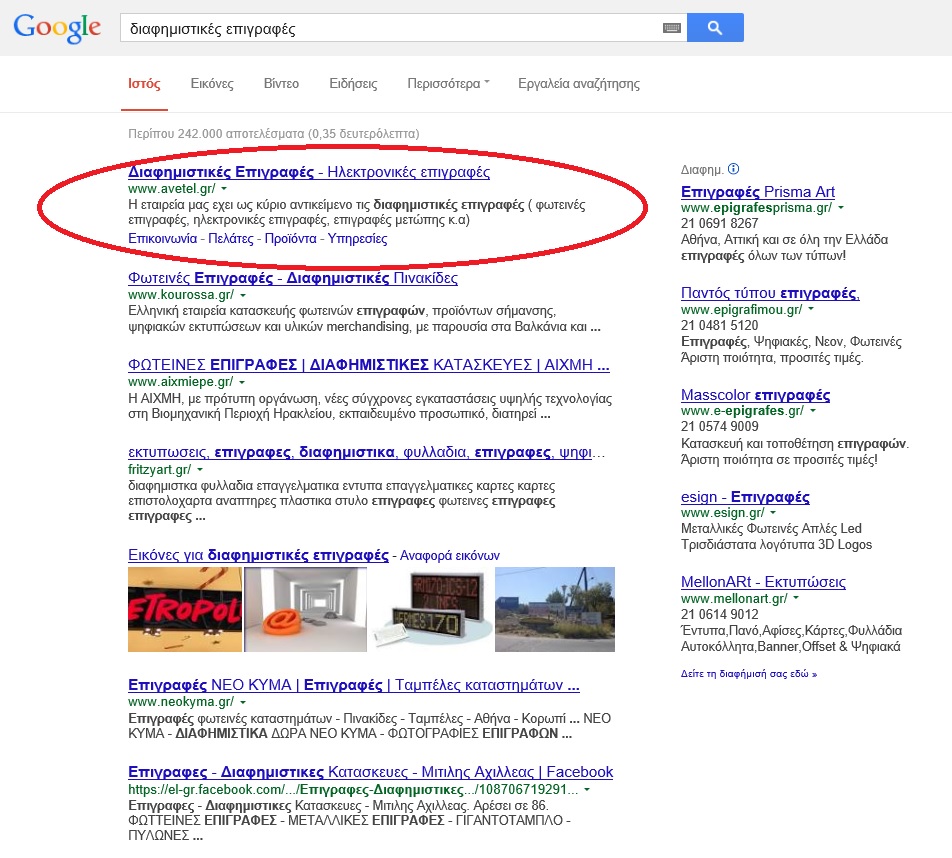This screenshot has width=952, height=858.
Task: Expand the arrow next to www.epigrafesprisma.gr
Action: pos(841,208)
